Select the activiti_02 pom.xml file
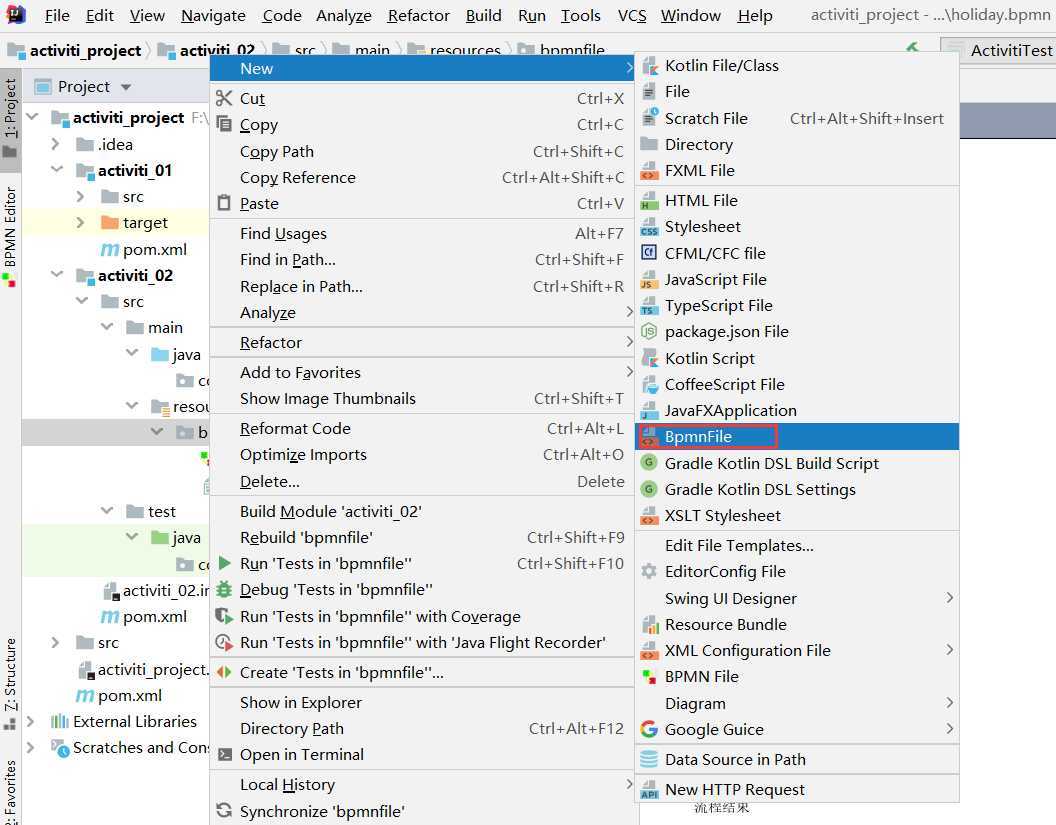Screen dimensions: 1056x825 pos(143,616)
